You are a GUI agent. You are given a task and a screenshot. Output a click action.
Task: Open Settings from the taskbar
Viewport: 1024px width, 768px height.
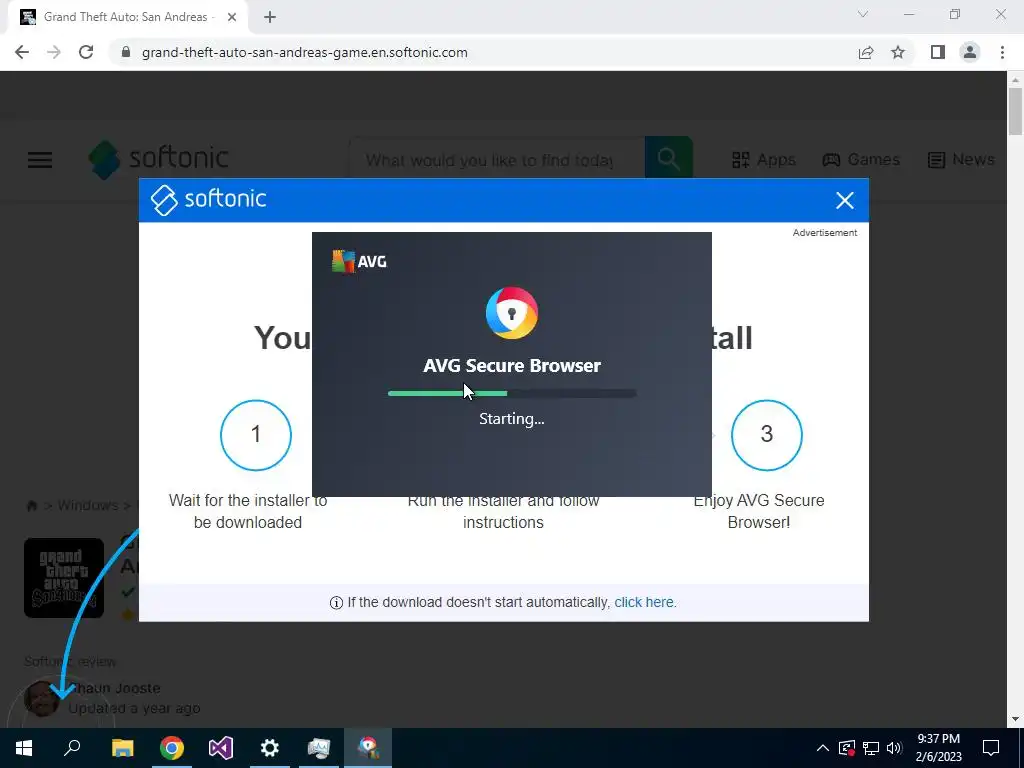click(270, 748)
